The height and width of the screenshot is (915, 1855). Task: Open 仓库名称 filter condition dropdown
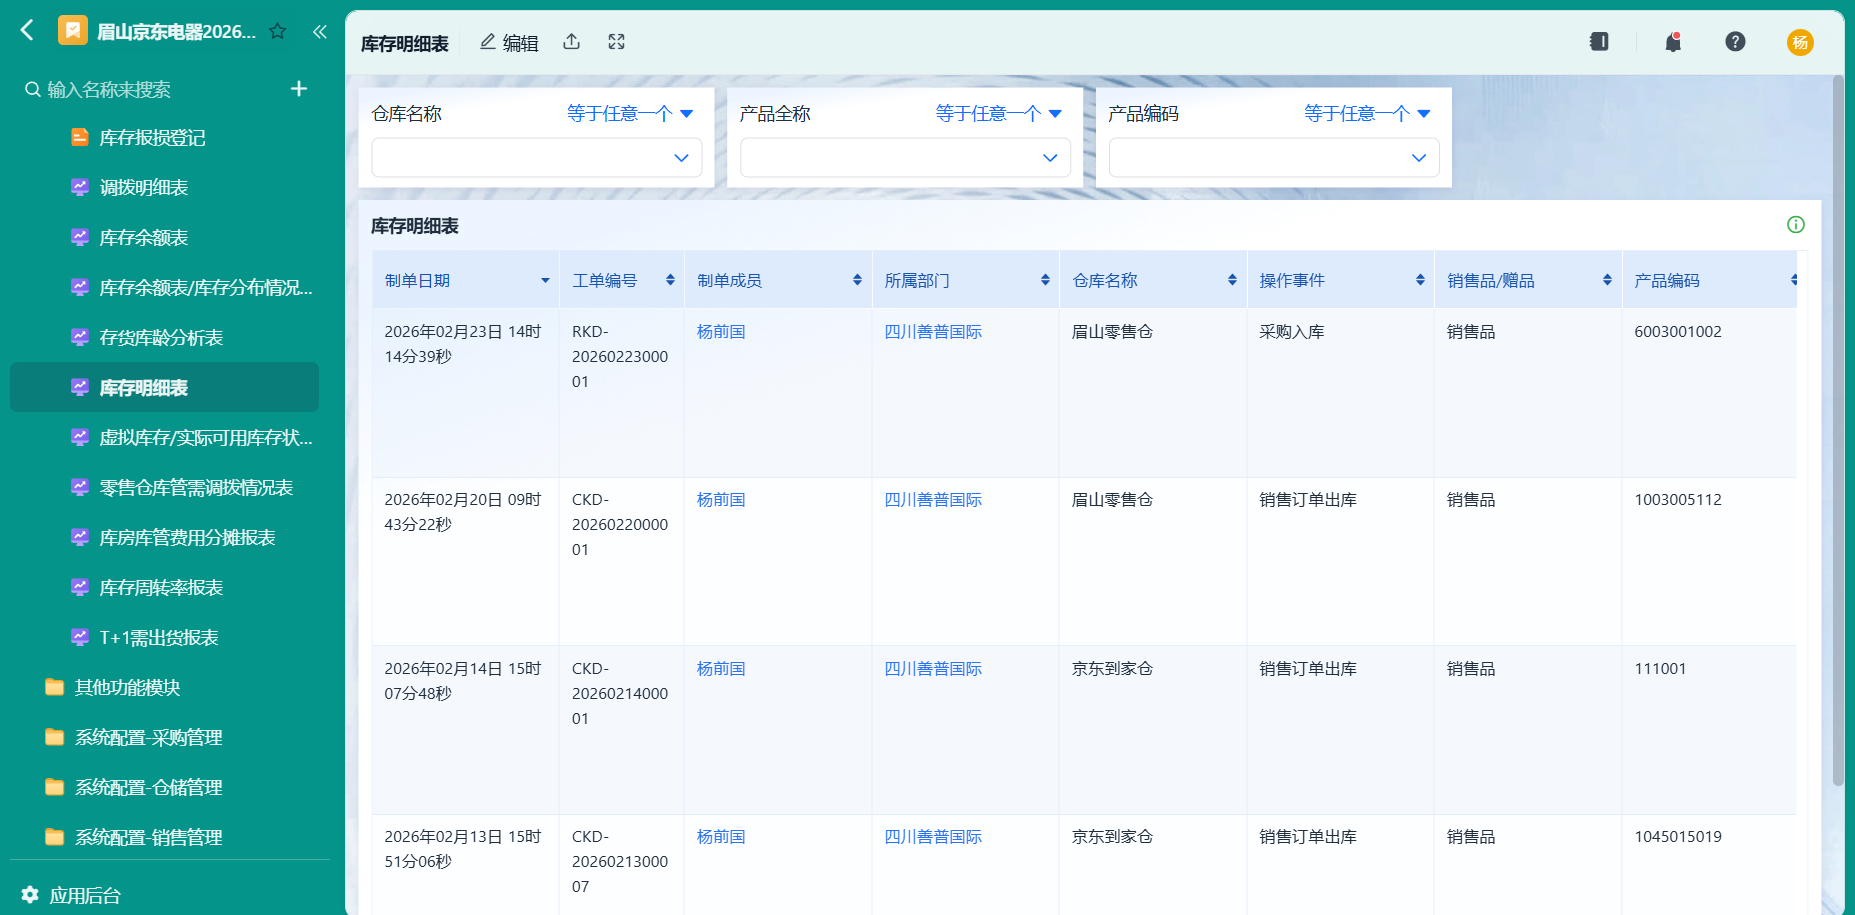click(x=630, y=114)
